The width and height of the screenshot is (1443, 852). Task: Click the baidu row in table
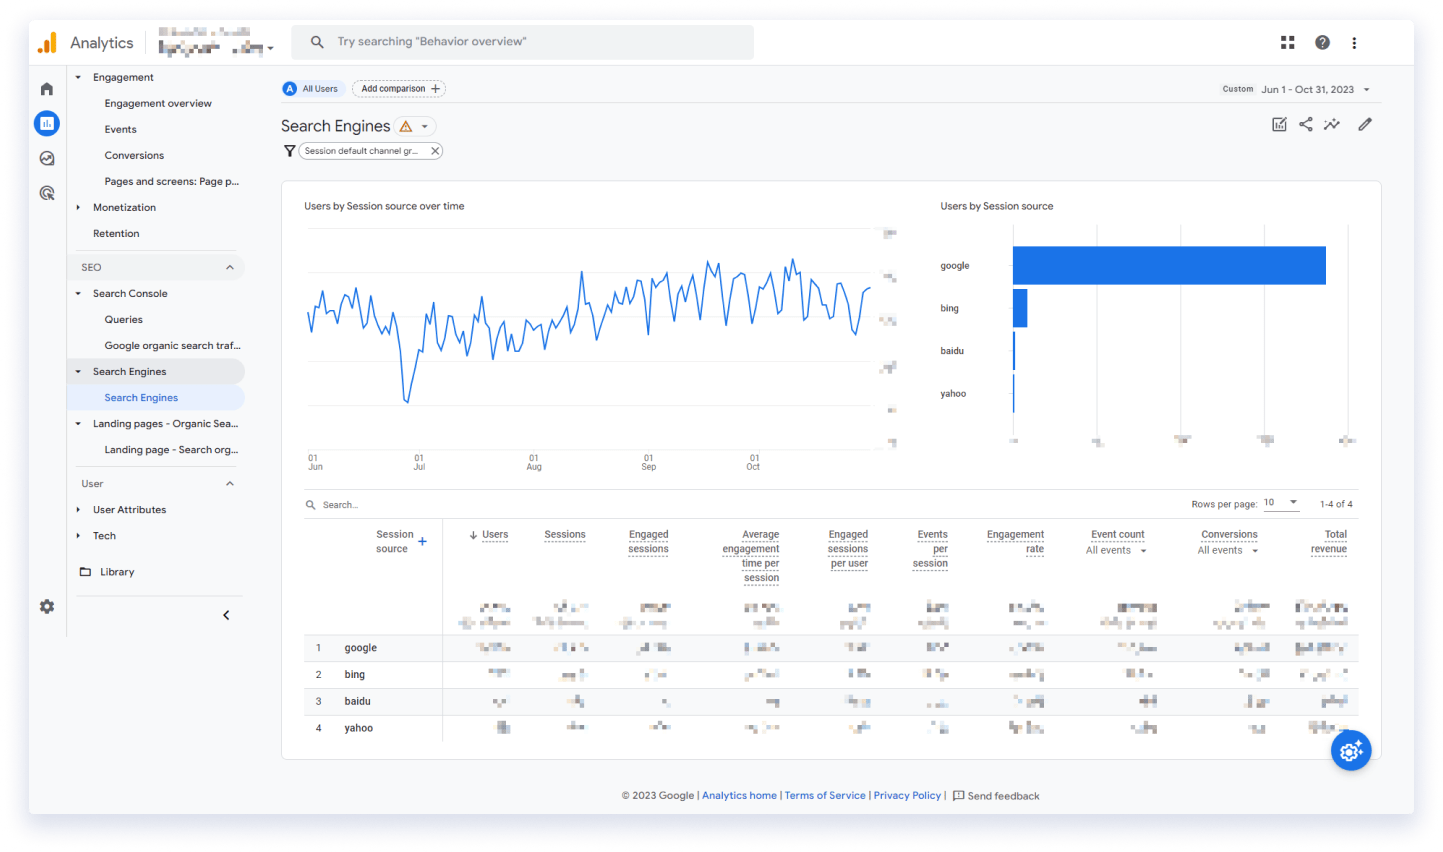[x=831, y=702]
